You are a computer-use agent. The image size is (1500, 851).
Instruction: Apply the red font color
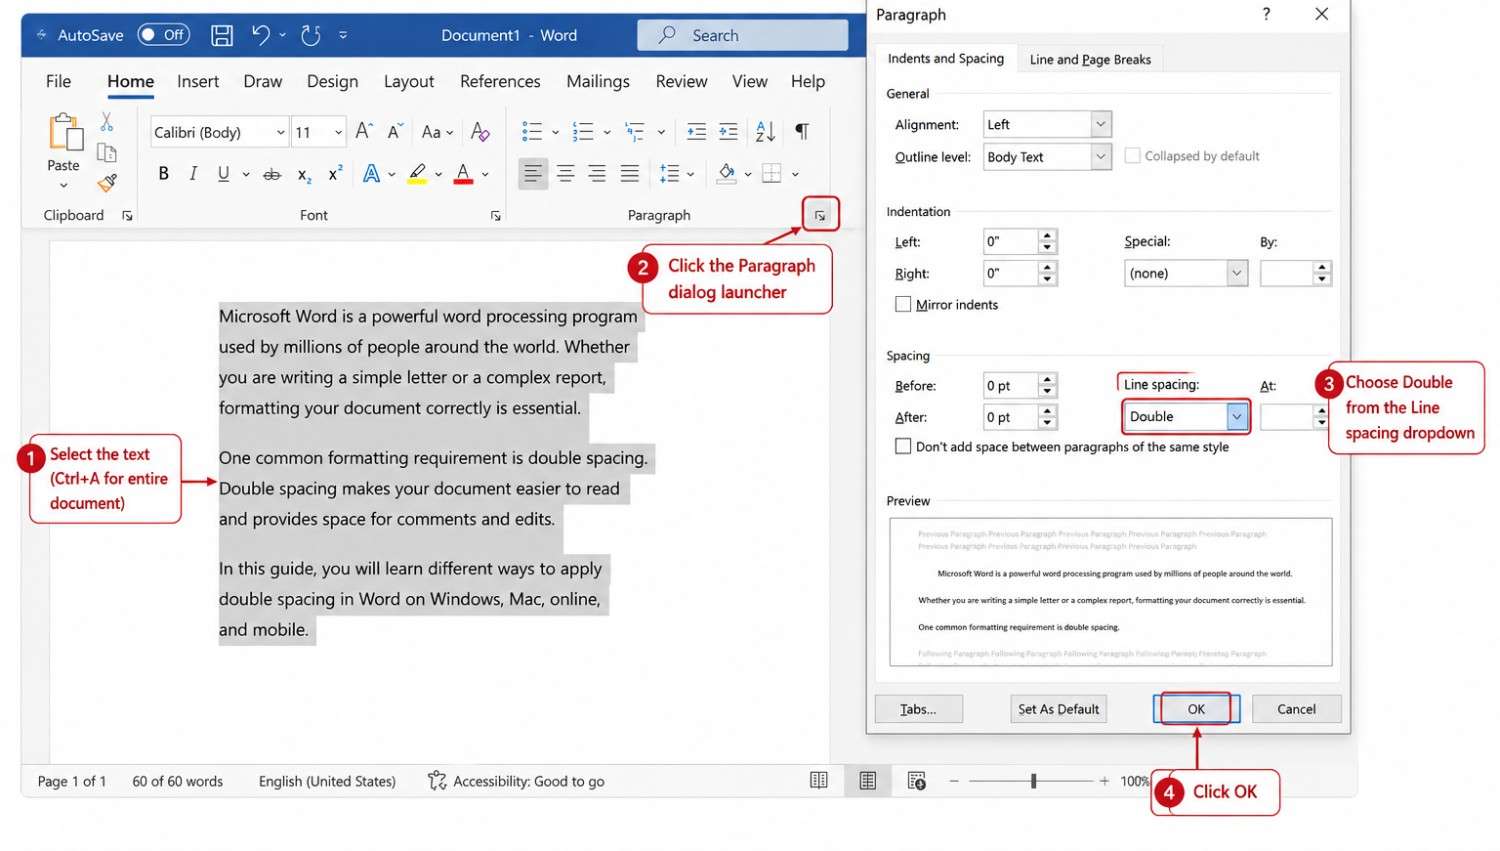463,174
